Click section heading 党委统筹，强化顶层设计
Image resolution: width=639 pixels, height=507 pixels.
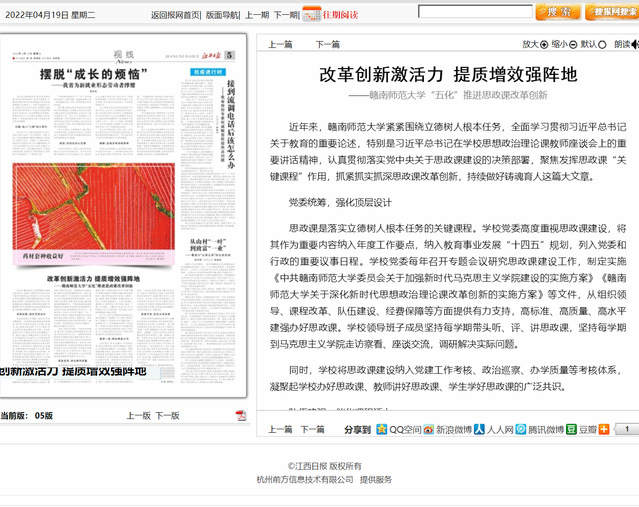coord(340,203)
